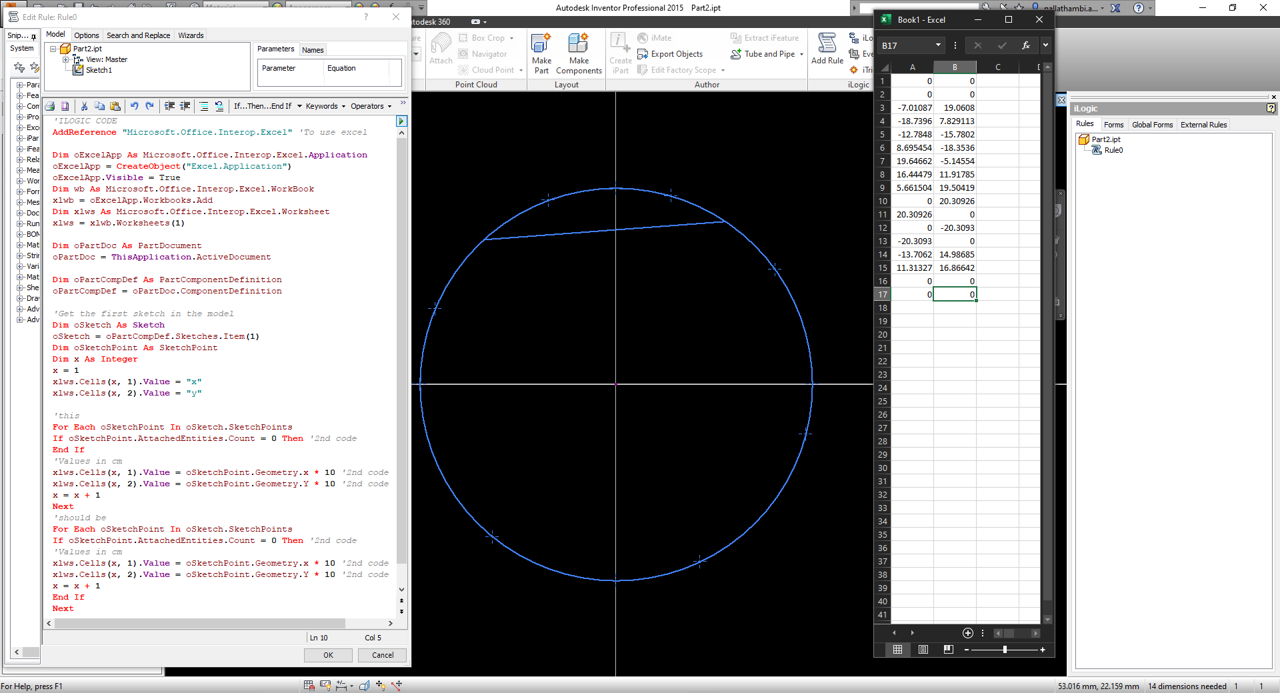Viewport: 1280px width, 693px height.
Task: Click the cut scissors icon in the rule editor
Action: pyautogui.click(x=84, y=106)
